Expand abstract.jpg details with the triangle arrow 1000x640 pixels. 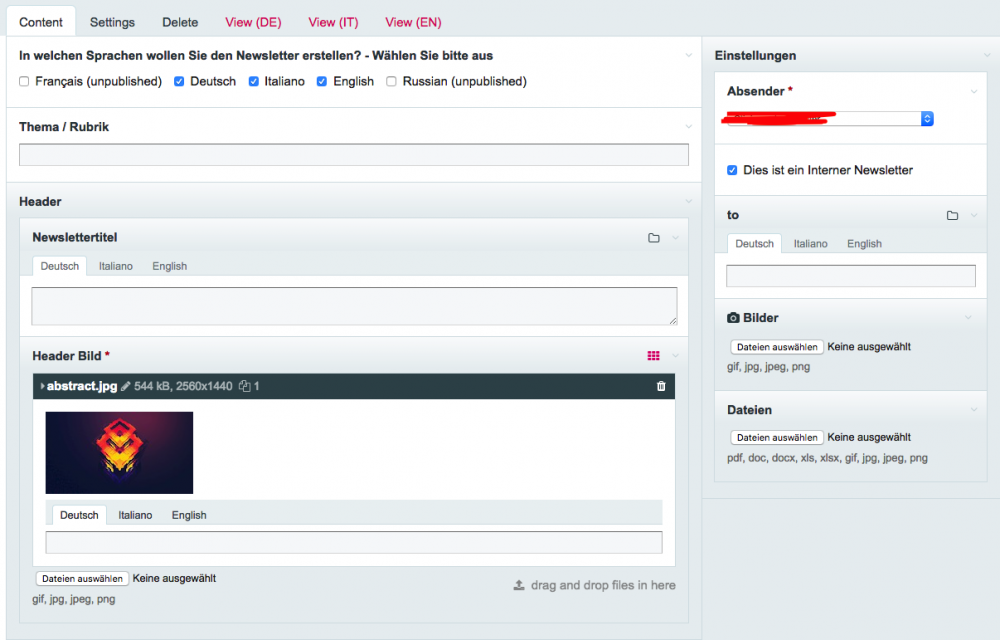coord(42,386)
